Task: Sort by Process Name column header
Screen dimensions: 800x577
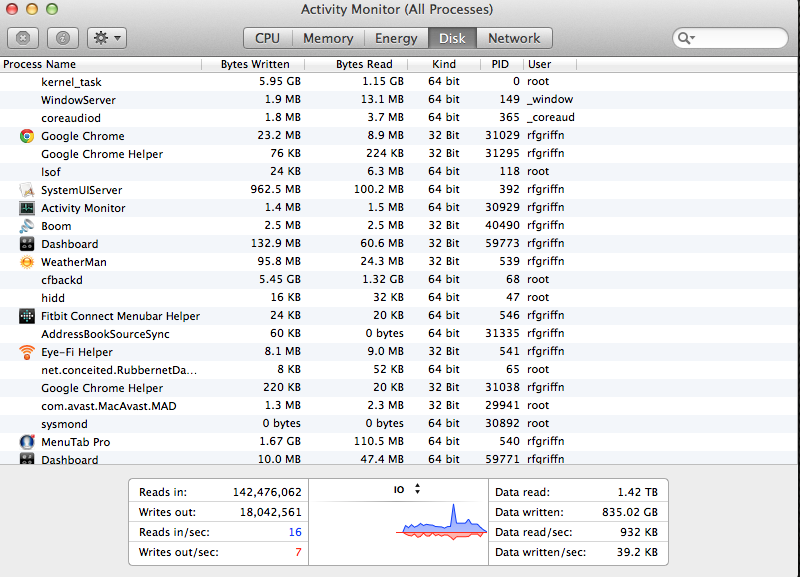Action: click(x=101, y=64)
